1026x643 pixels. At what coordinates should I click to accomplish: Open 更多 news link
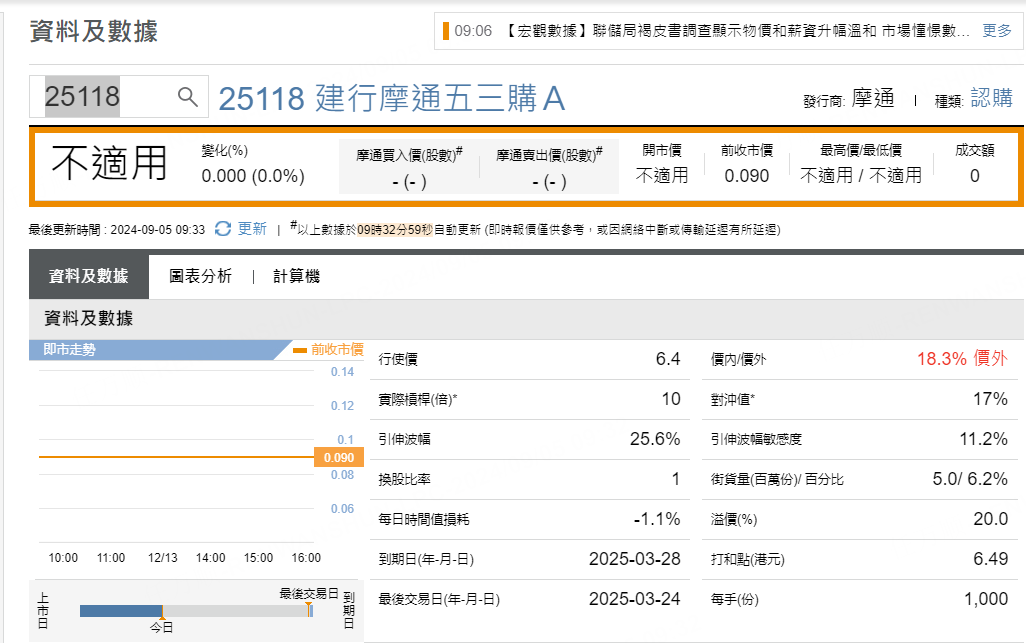tap(997, 31)
